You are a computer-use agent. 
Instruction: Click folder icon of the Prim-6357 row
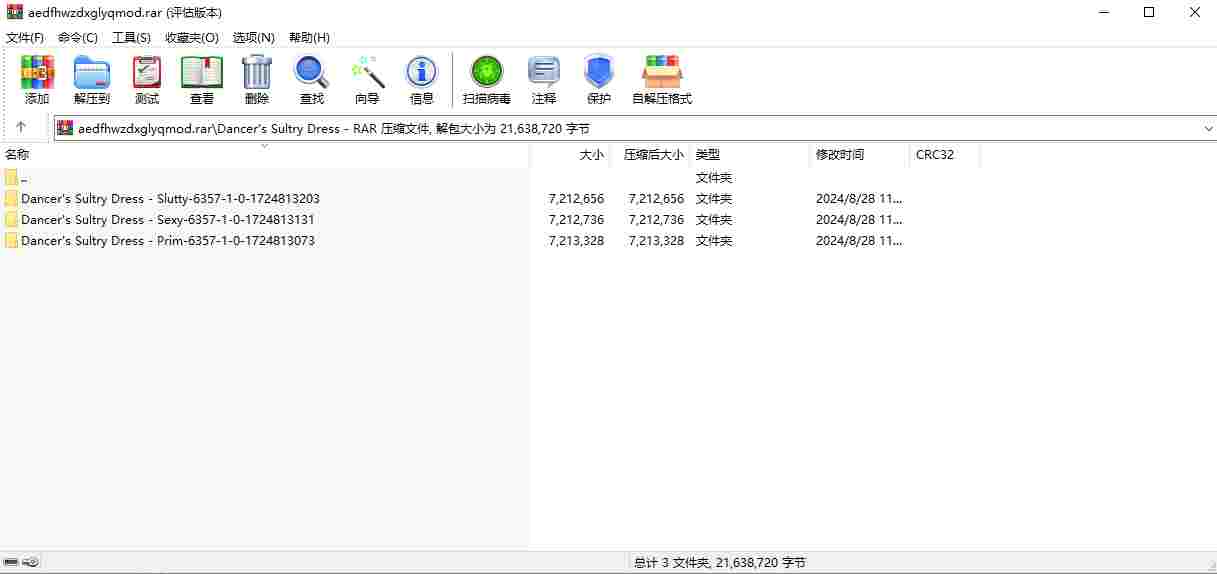coord(11,240)
